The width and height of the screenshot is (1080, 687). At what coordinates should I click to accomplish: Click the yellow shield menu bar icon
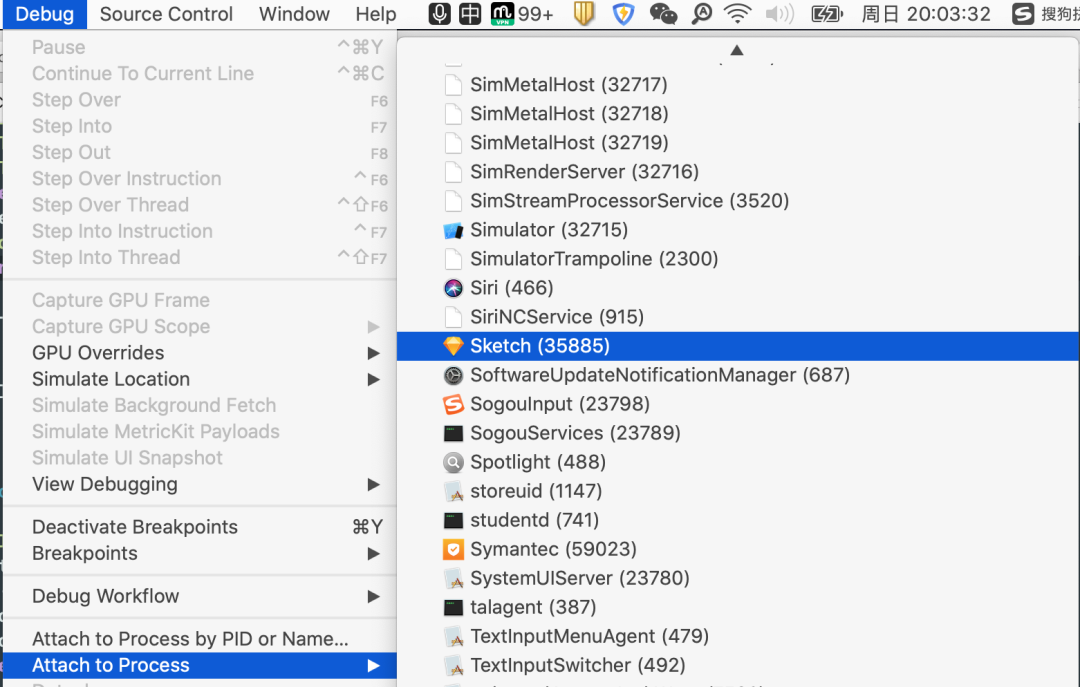coord(583,14)
